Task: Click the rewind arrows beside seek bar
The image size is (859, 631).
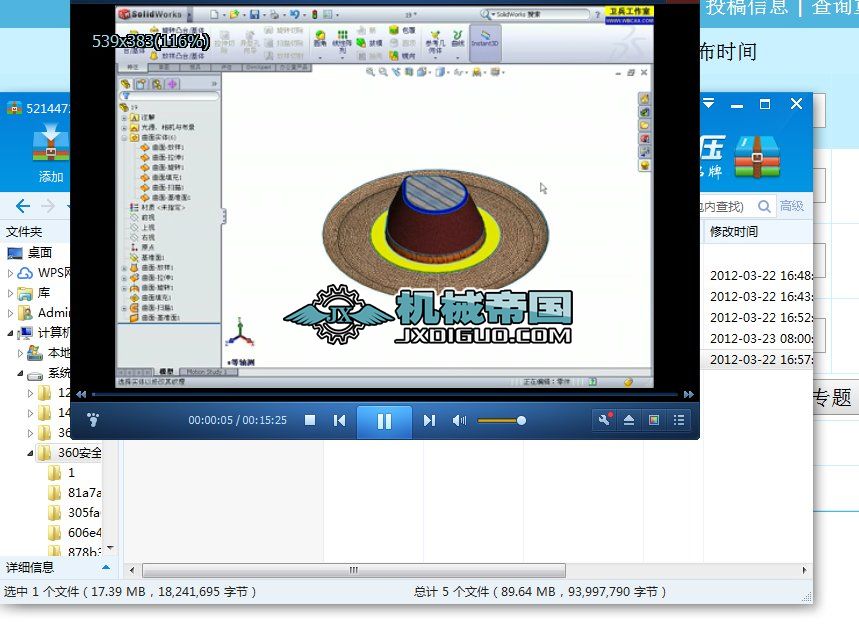Action: 82,394
